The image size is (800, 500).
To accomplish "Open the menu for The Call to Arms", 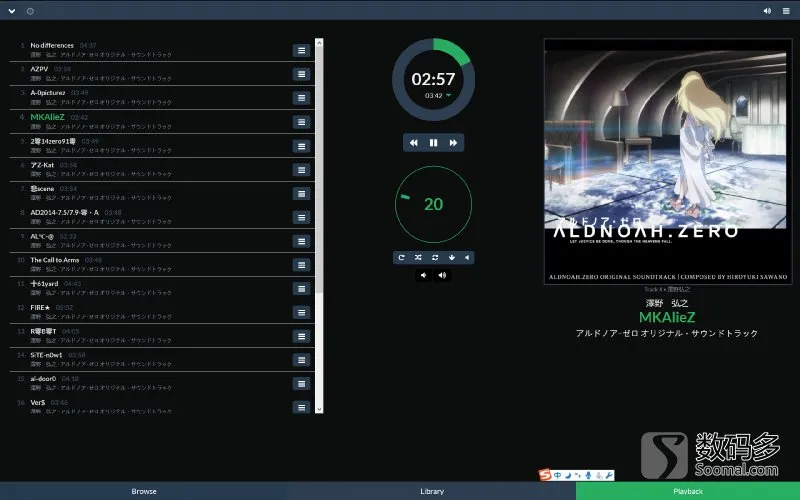I will click(x=302, y=265).
